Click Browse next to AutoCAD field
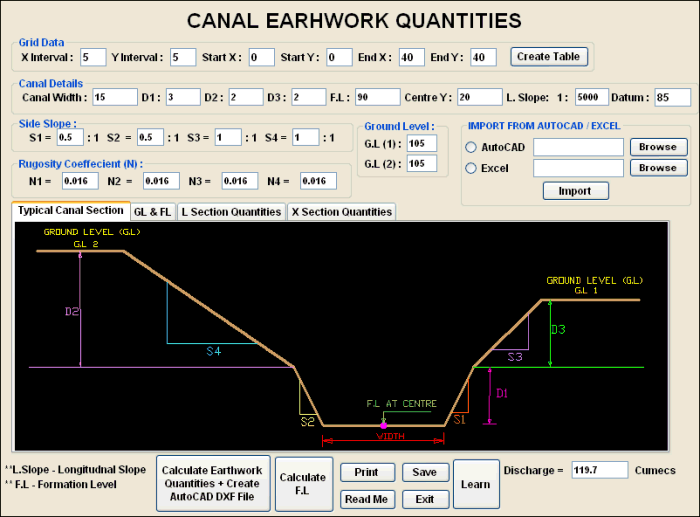 [657, 147]
